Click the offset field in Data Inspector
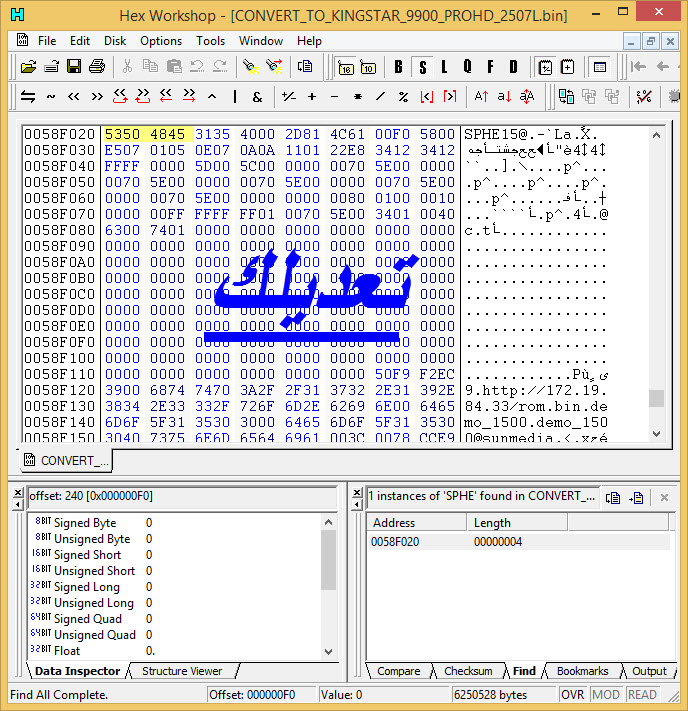The image size is (688, 711). 183,496
